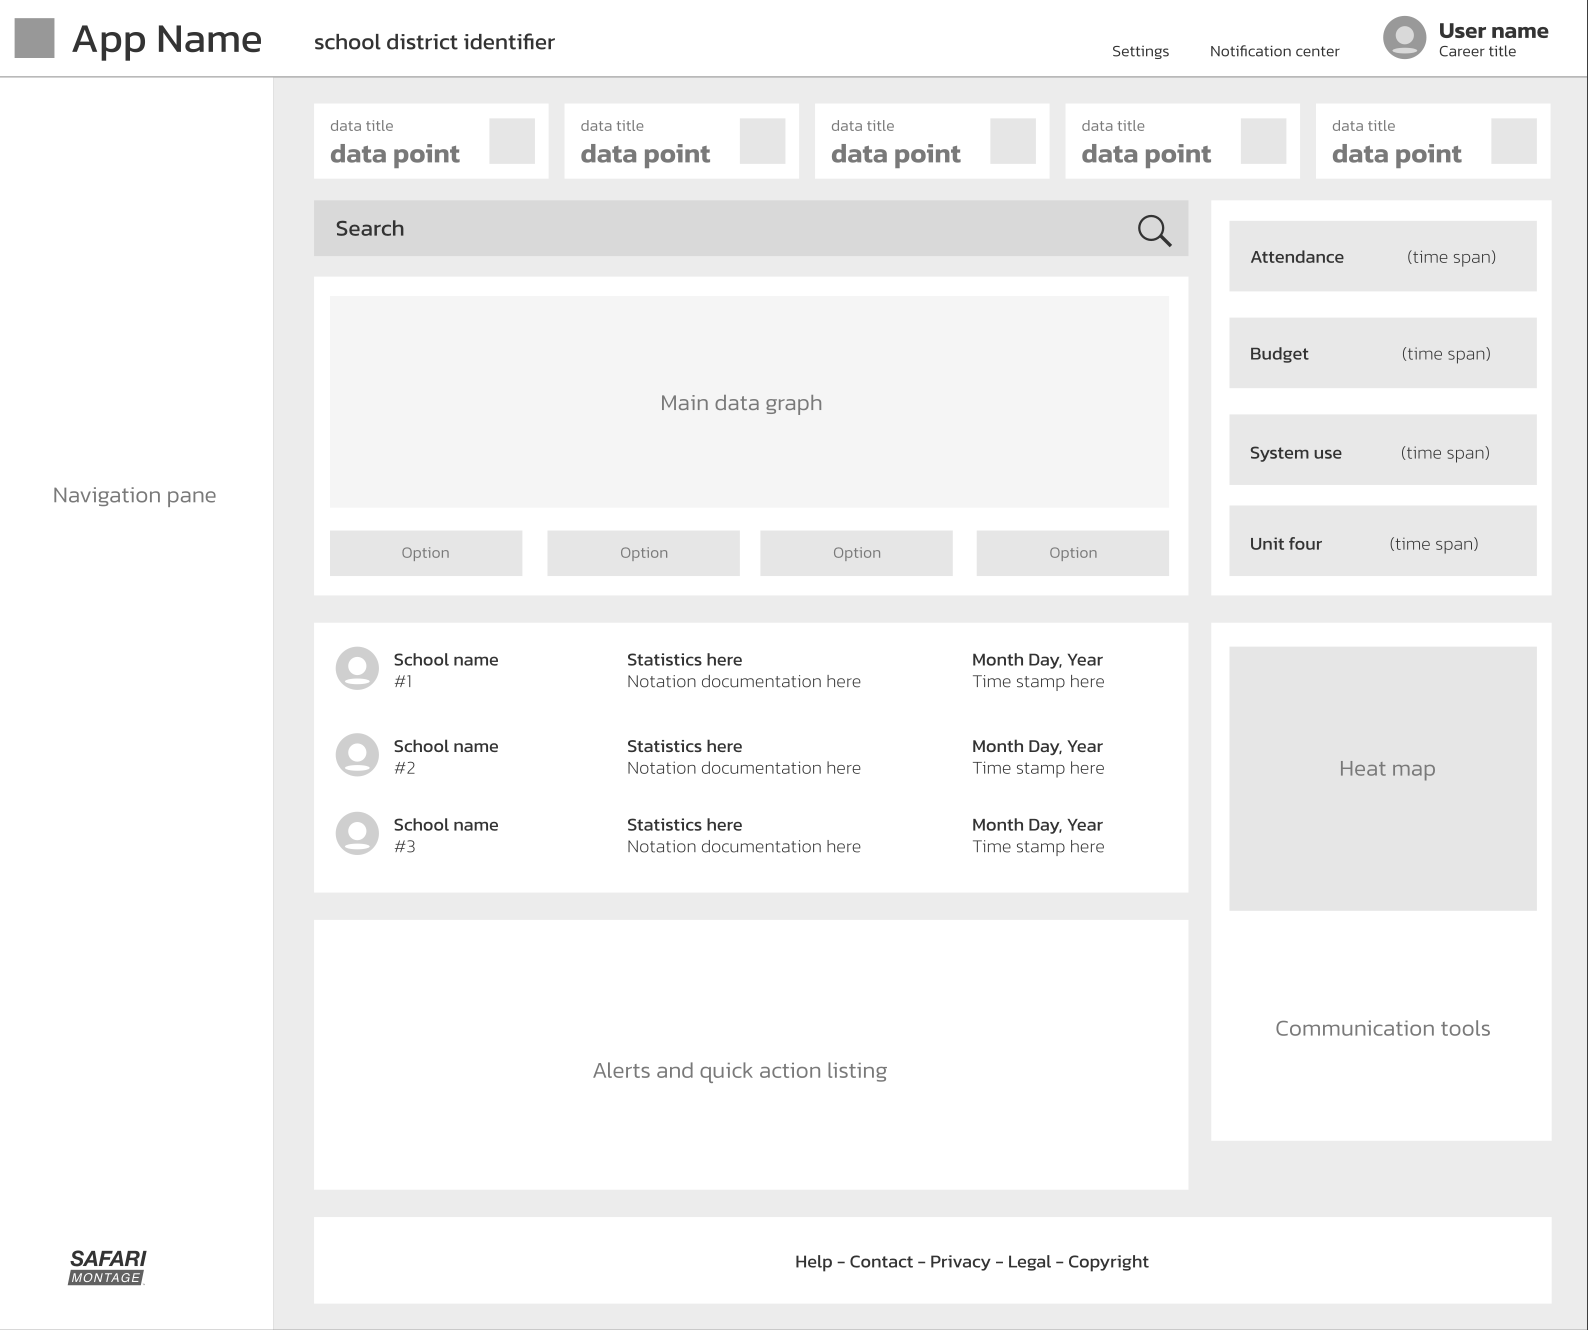The width and height of the screenshot is (1588, 1330).
Task: Click the first Option button under graph
Action: pos(425,553)
